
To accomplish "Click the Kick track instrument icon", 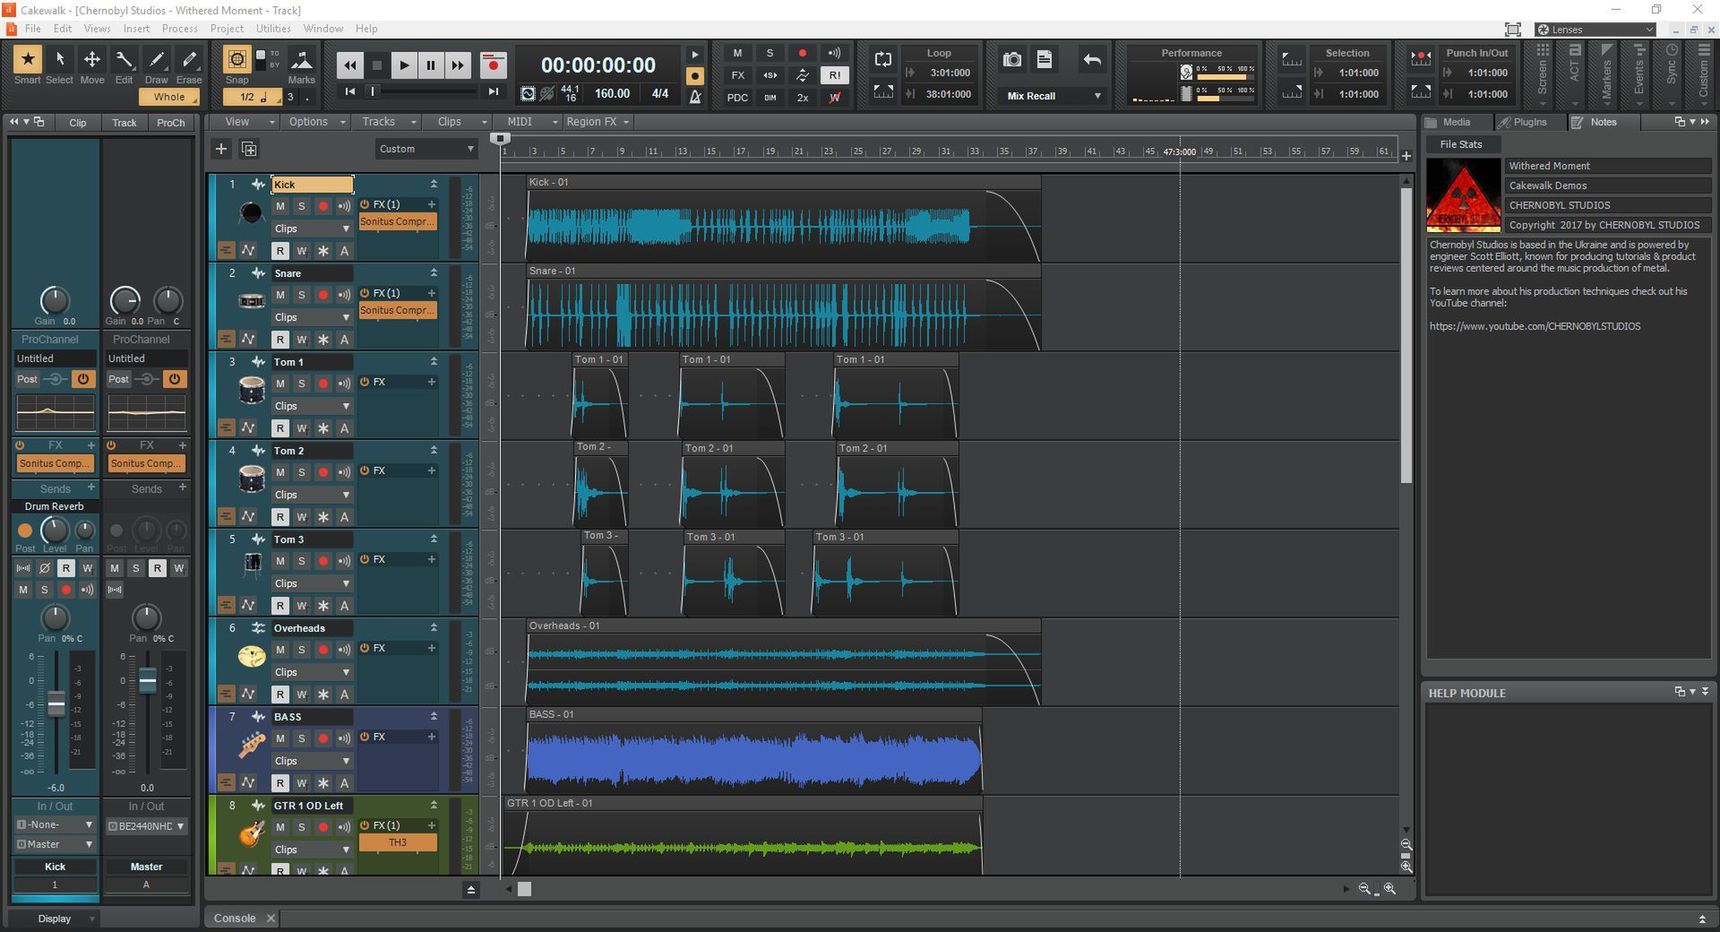I will (251, 212).
